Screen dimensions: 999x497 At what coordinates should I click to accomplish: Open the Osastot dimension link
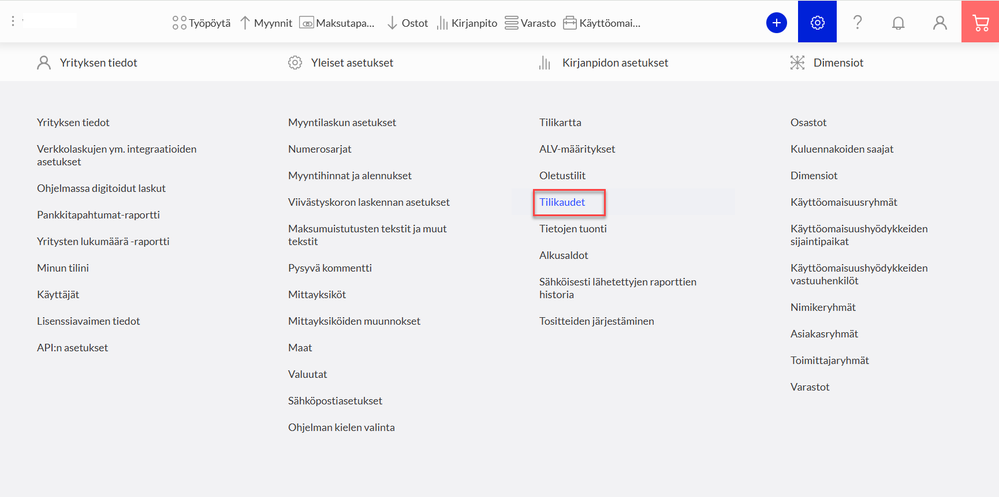pos(809,122)
